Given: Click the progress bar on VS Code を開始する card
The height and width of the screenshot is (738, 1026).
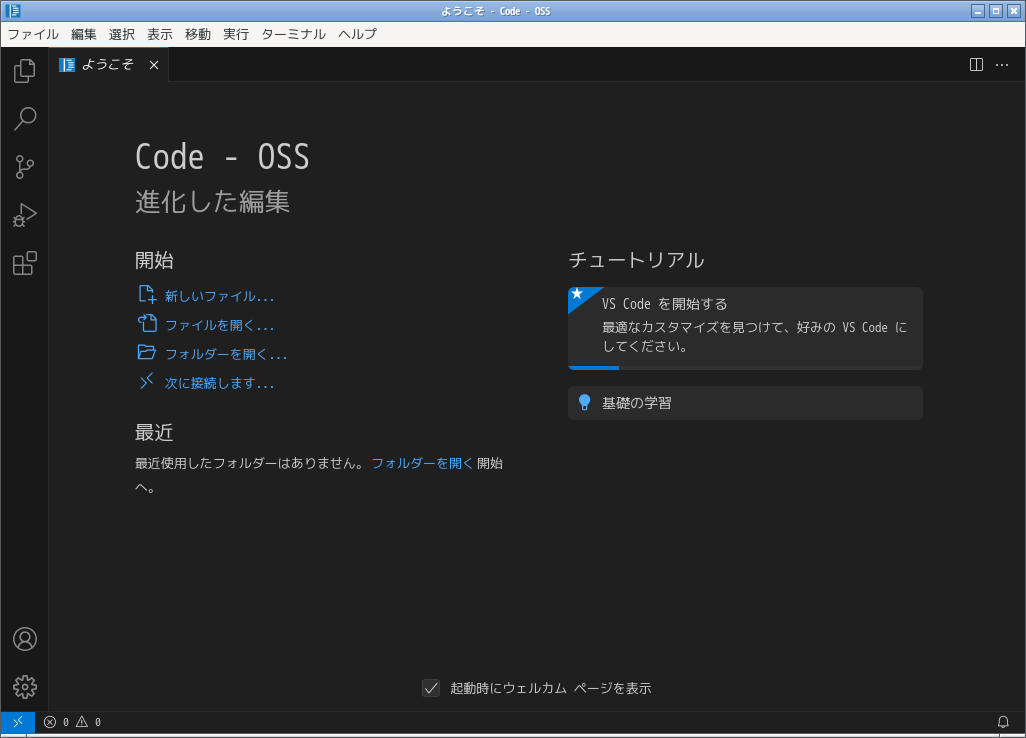Looking at the screenshot, I should click(x=745, y=368).
